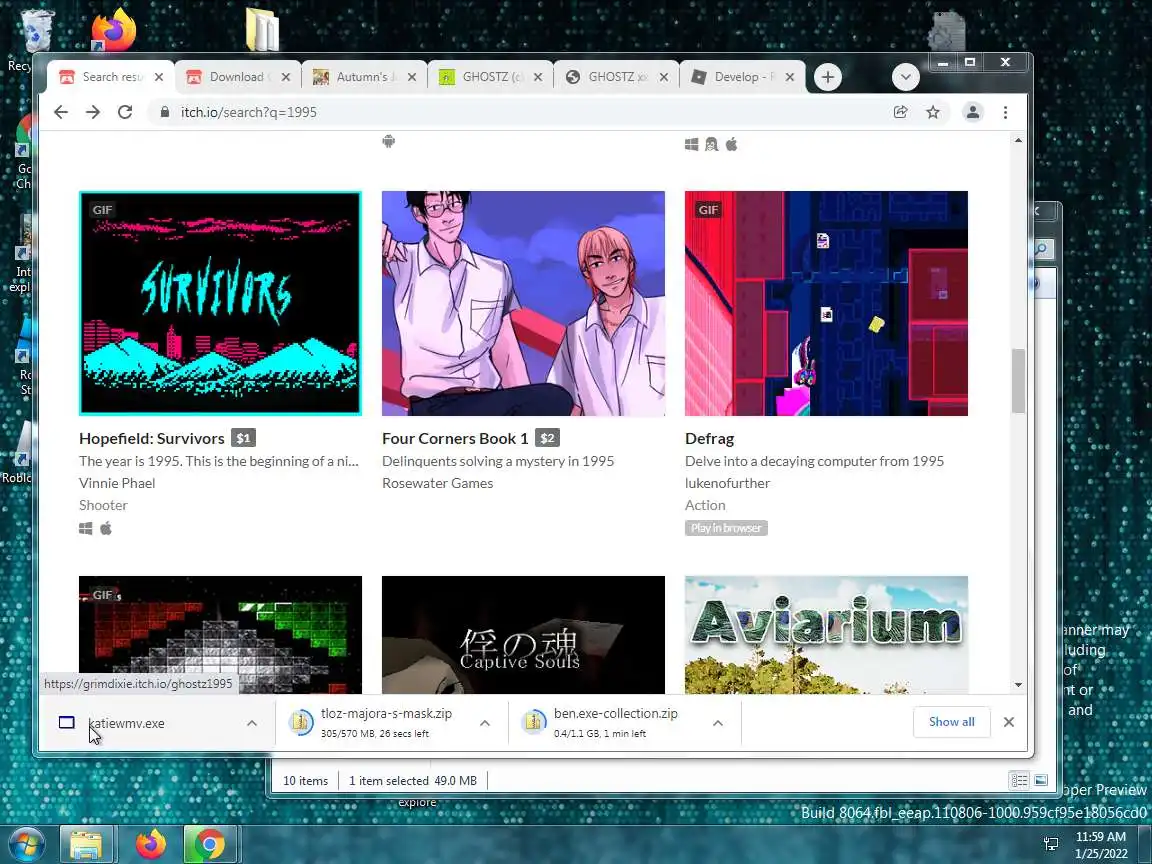Viewport: 1152px width, 864px height.
Task: Switch to the first GHOSTZ tab
Action: coord(490,77)
